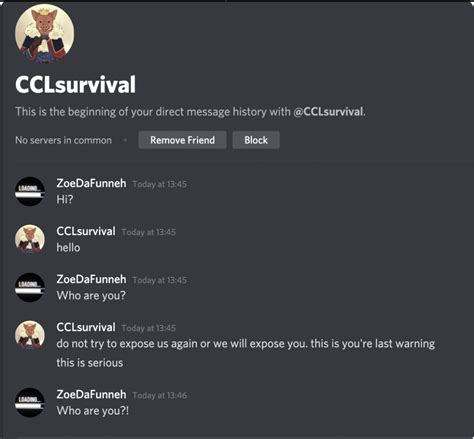Click ZoeDaFunneh username above 'Who are you?!'
The height and width of the screenshot is (439, 474).
coord(91,395)
